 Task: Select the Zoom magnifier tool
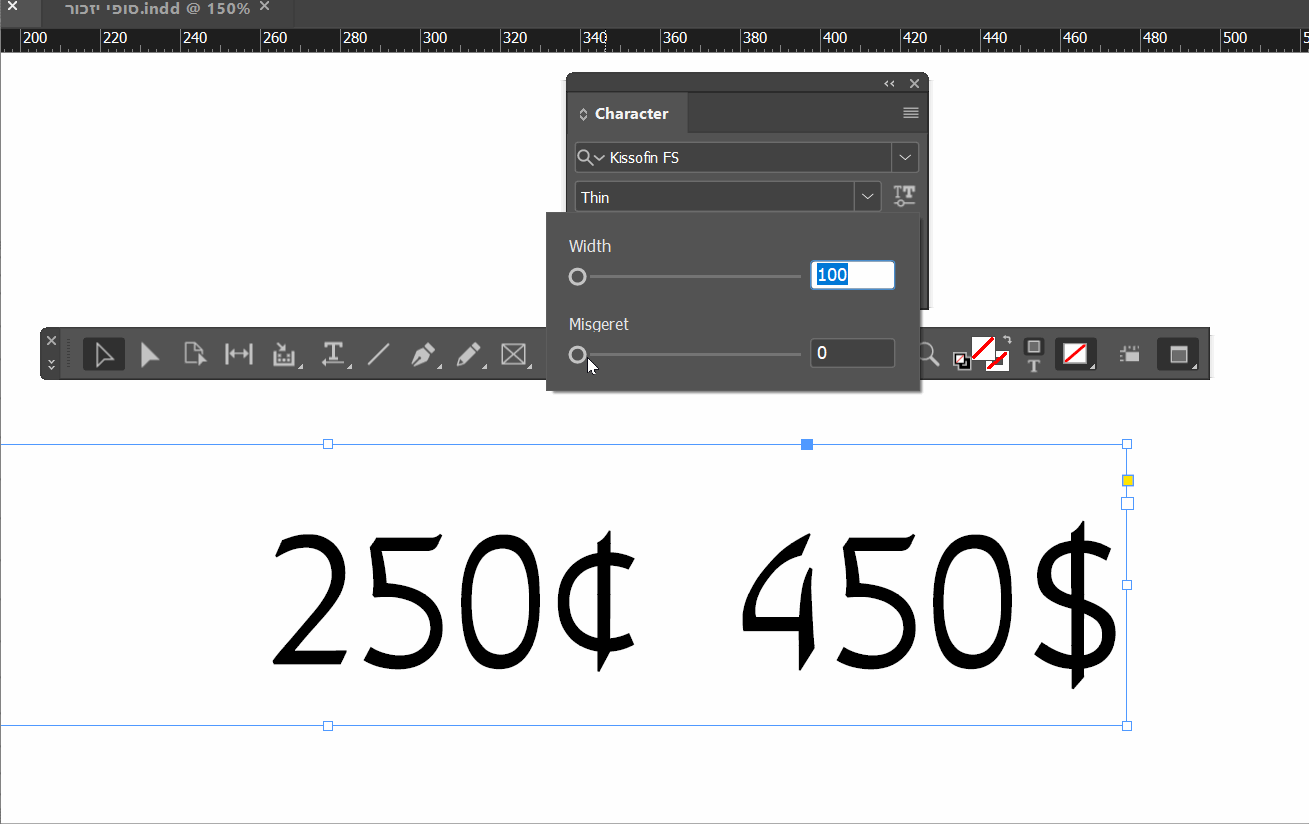point(929,354)
